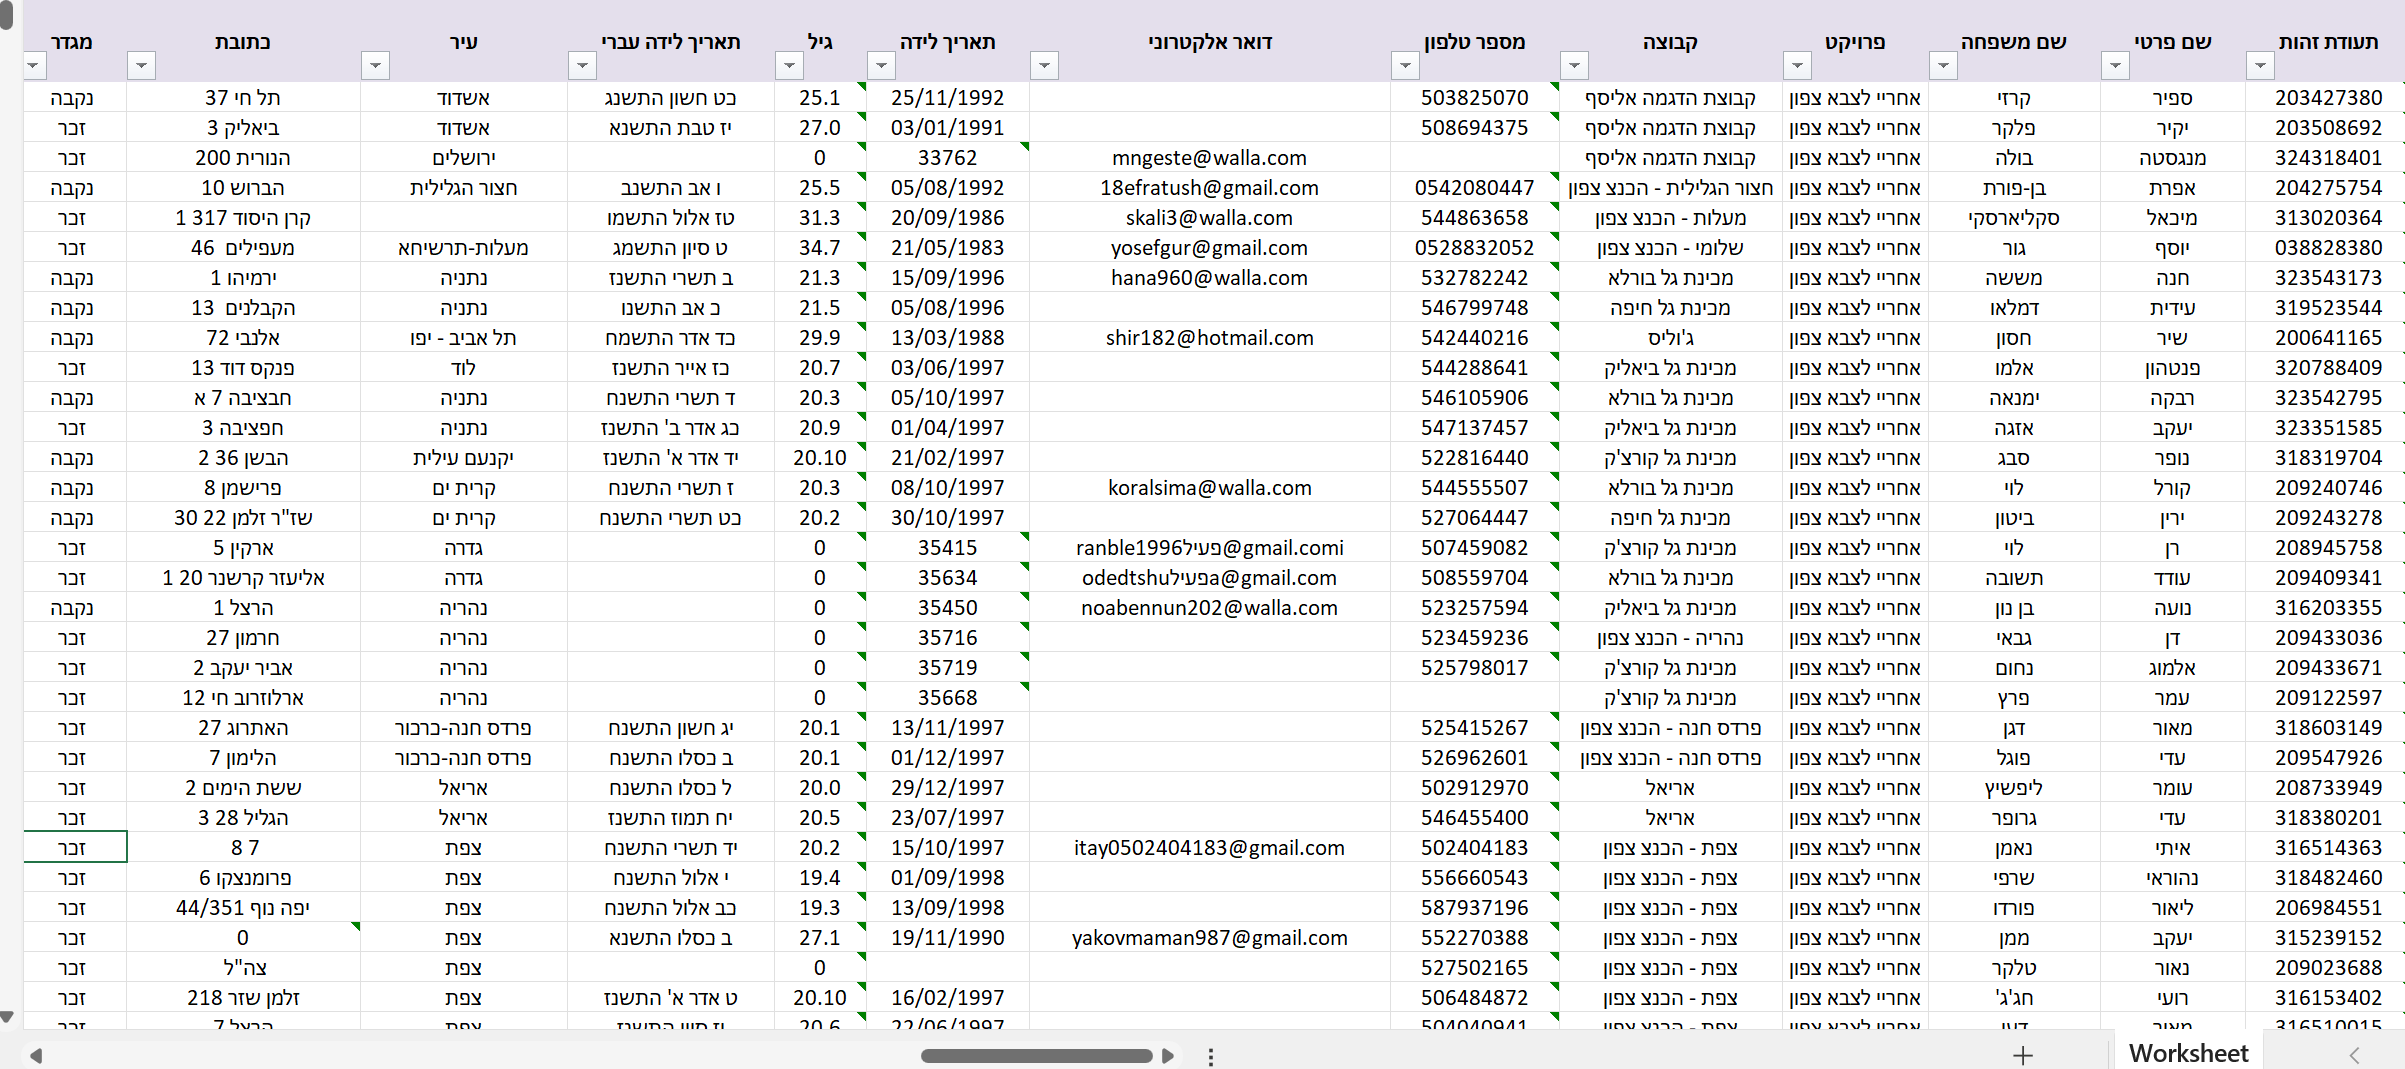The height and width of the screenshot is (1069, 2405).
Task: Open the מספר טלפון filter arrow
Action: click(1405, 66)
